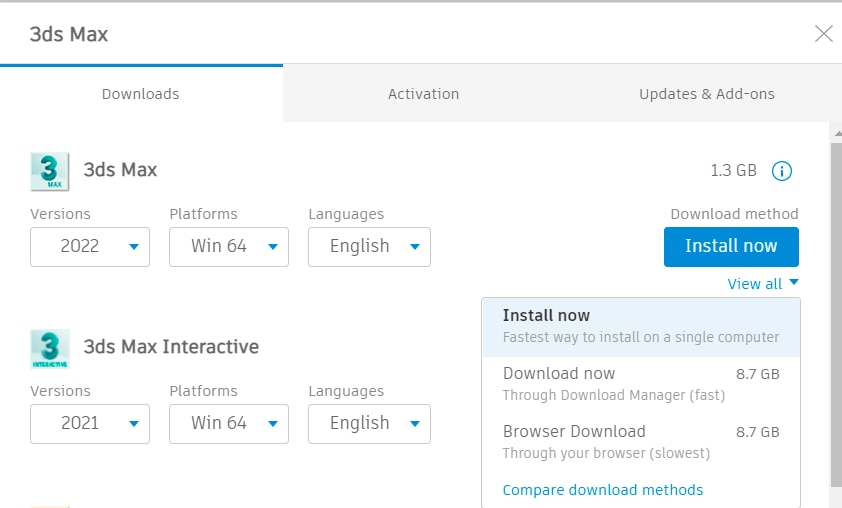Click the Download method label
The image size is (842, 508).
(734, 214)
